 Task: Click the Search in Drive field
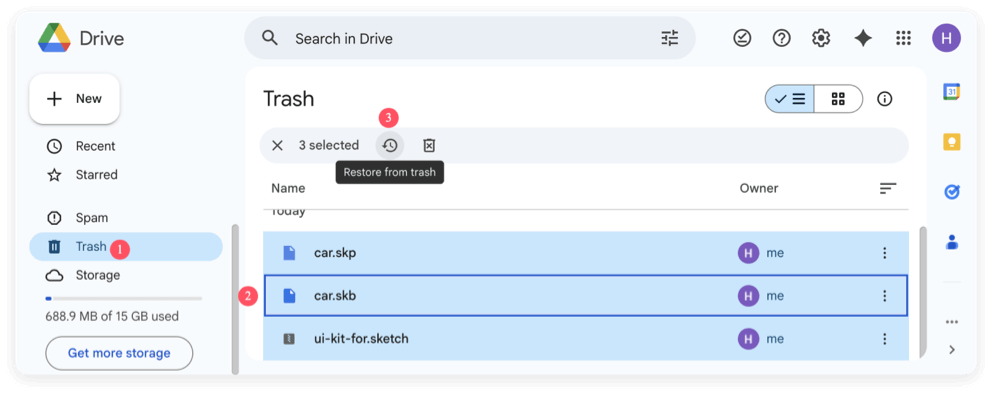470,38
